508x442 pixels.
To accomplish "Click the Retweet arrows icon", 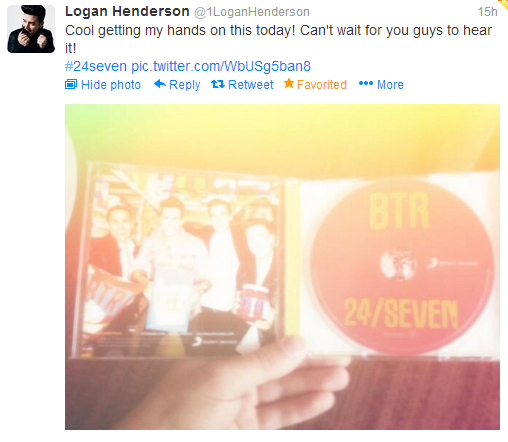I will [218, 84].
